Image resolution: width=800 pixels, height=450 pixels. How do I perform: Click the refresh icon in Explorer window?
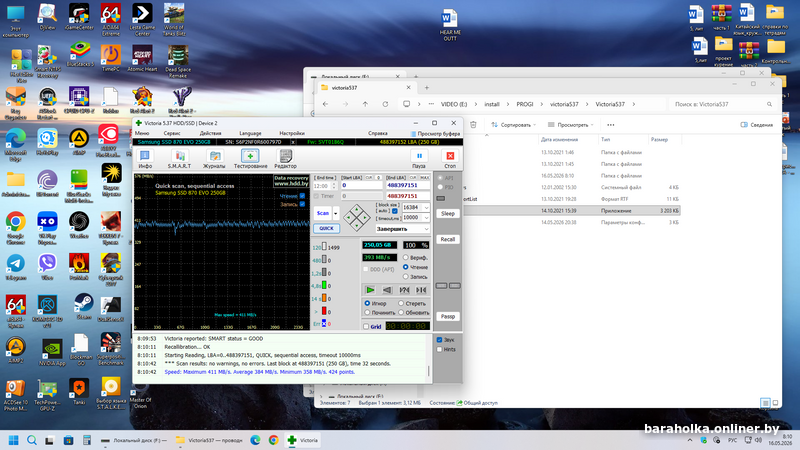385,104
